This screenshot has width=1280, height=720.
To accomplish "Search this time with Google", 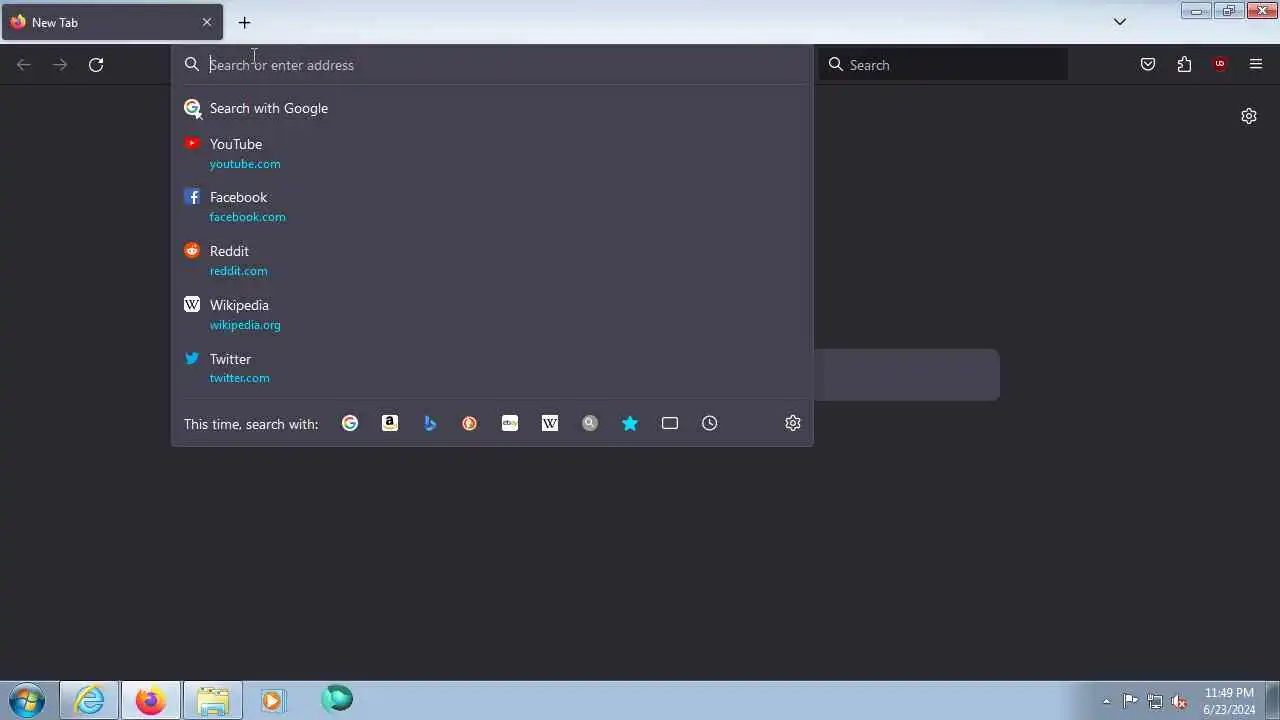I will 350,423.
